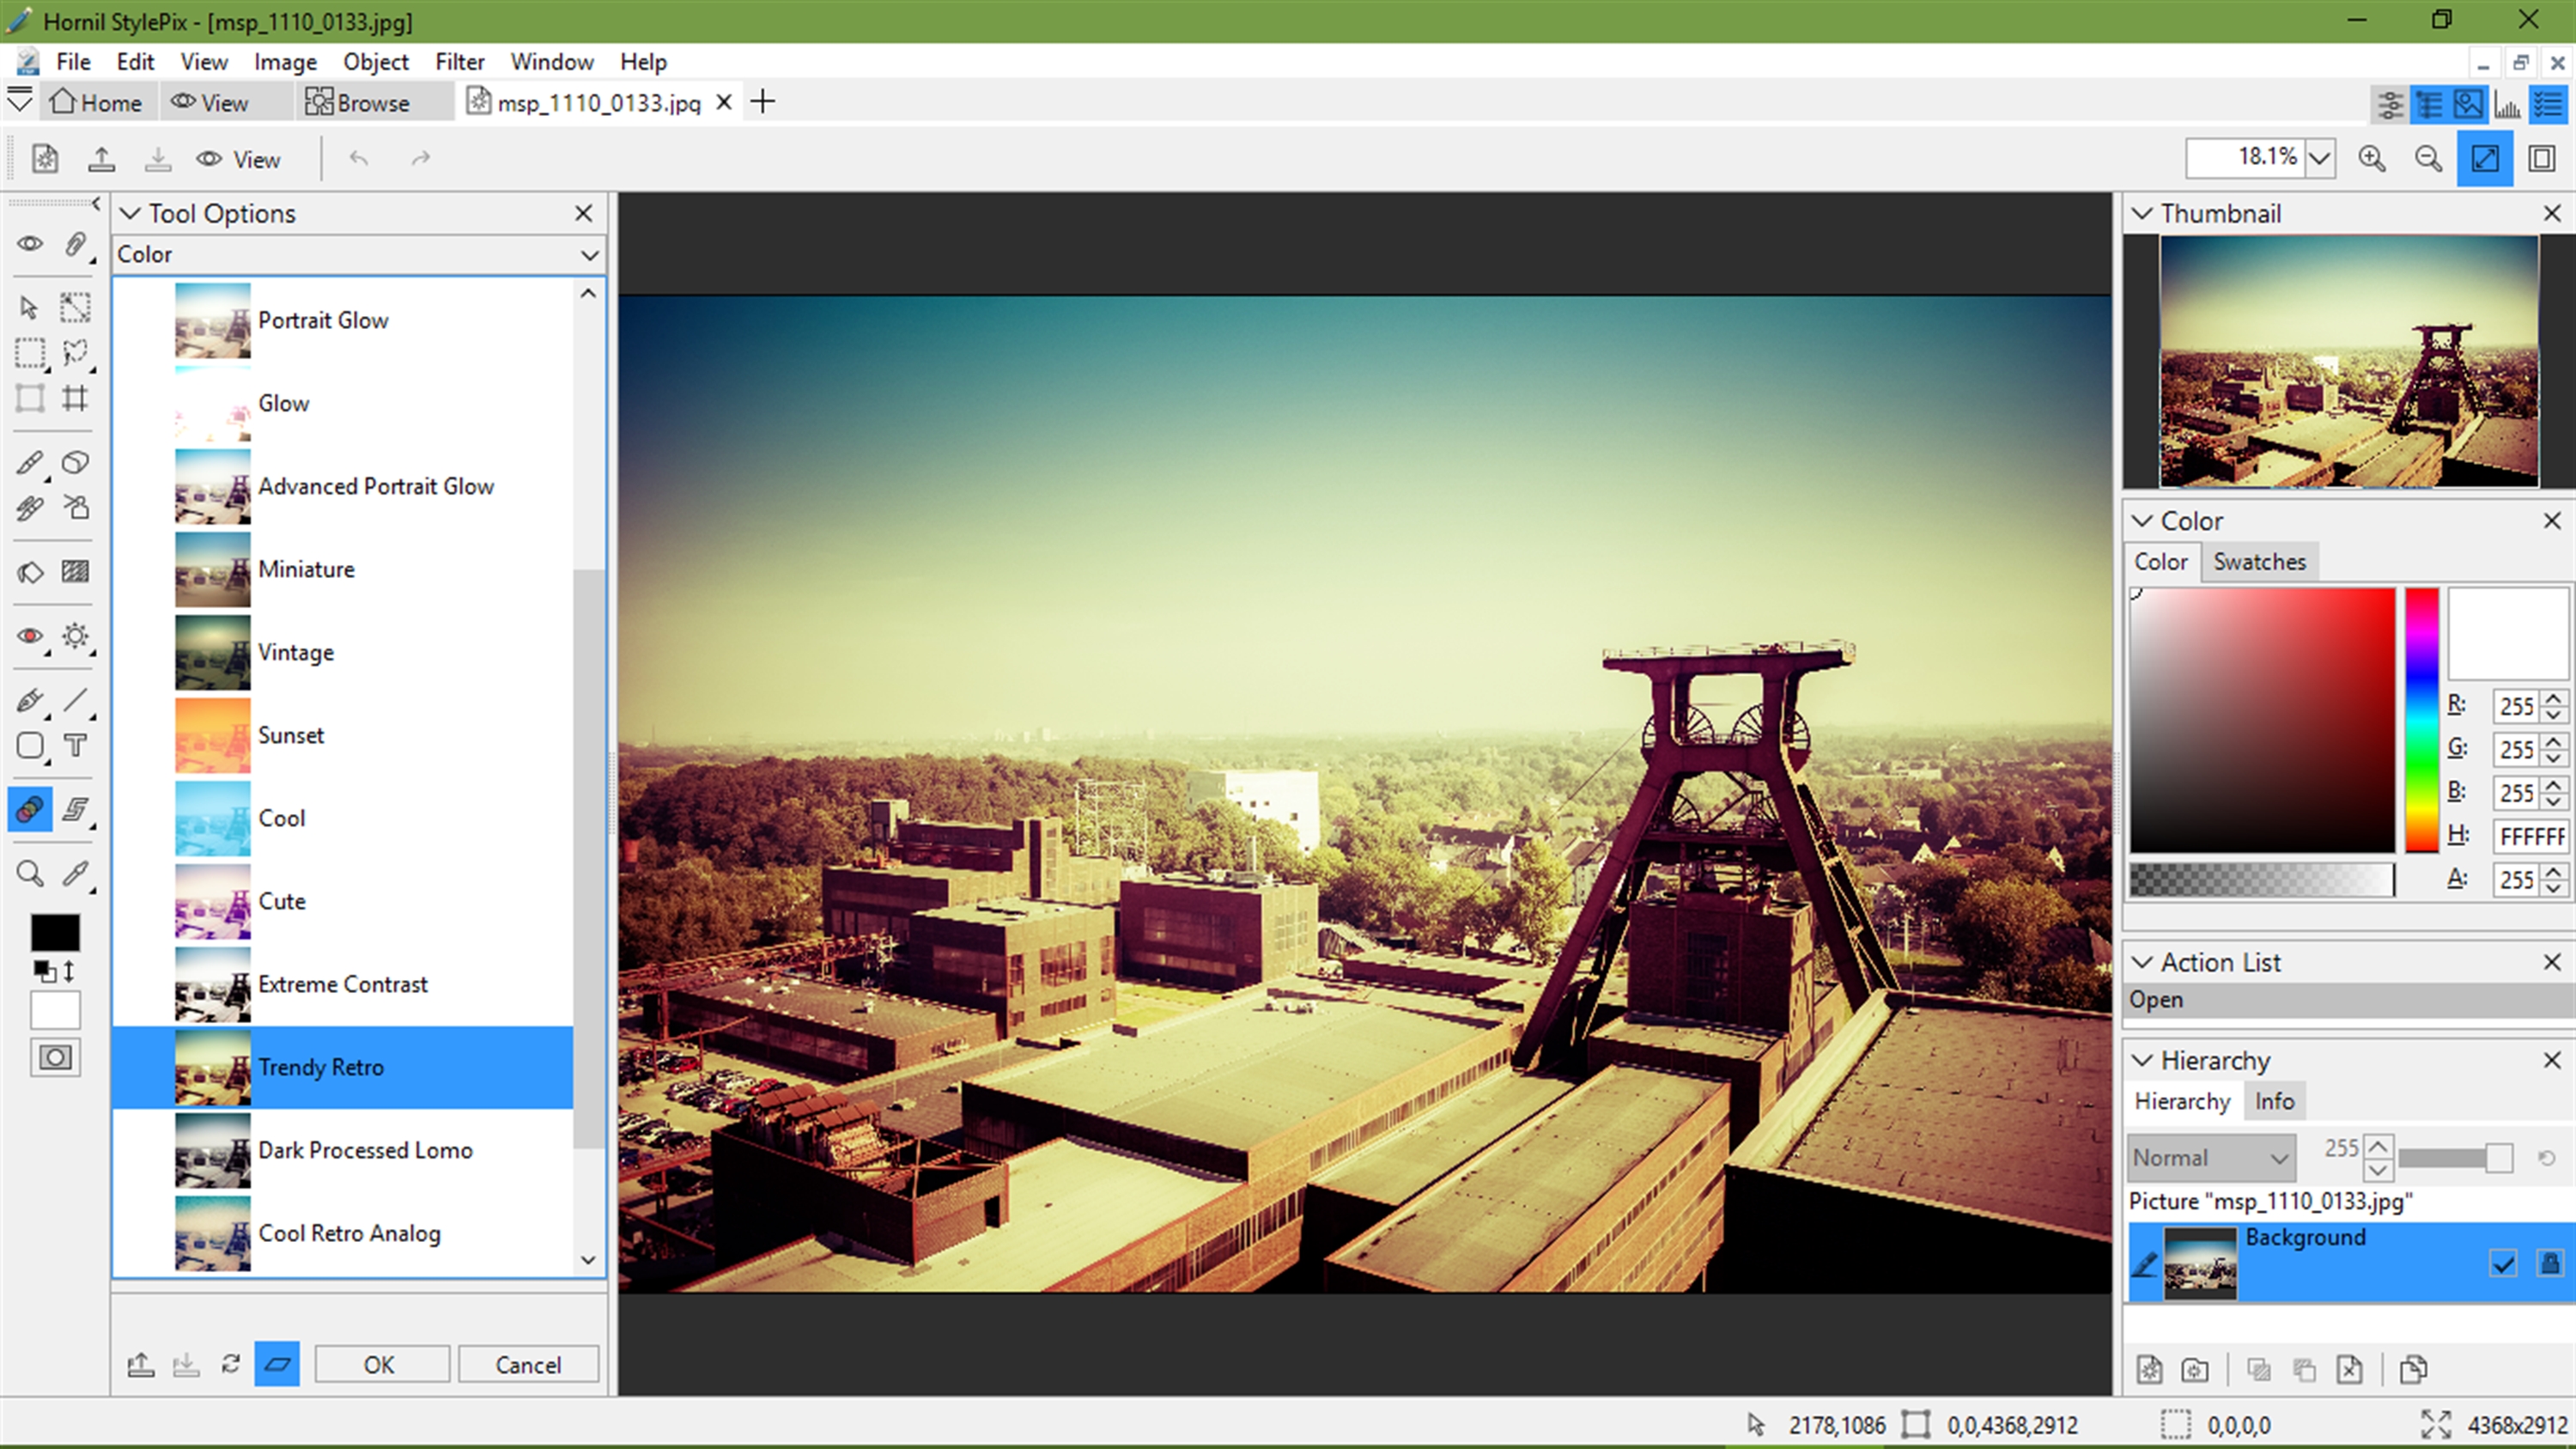Select the Crop tool in toolbox
2576x1449 pixels.
[75, 399]
